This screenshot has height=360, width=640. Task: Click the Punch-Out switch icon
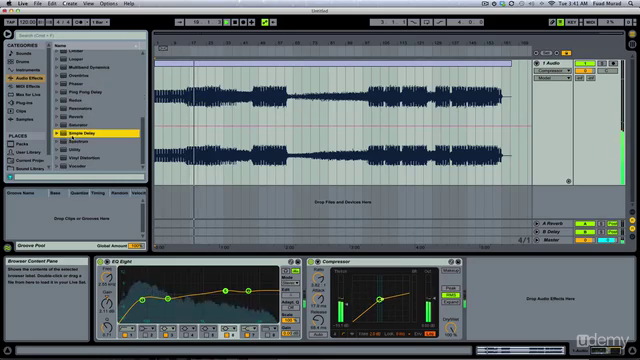click(440, 22)
